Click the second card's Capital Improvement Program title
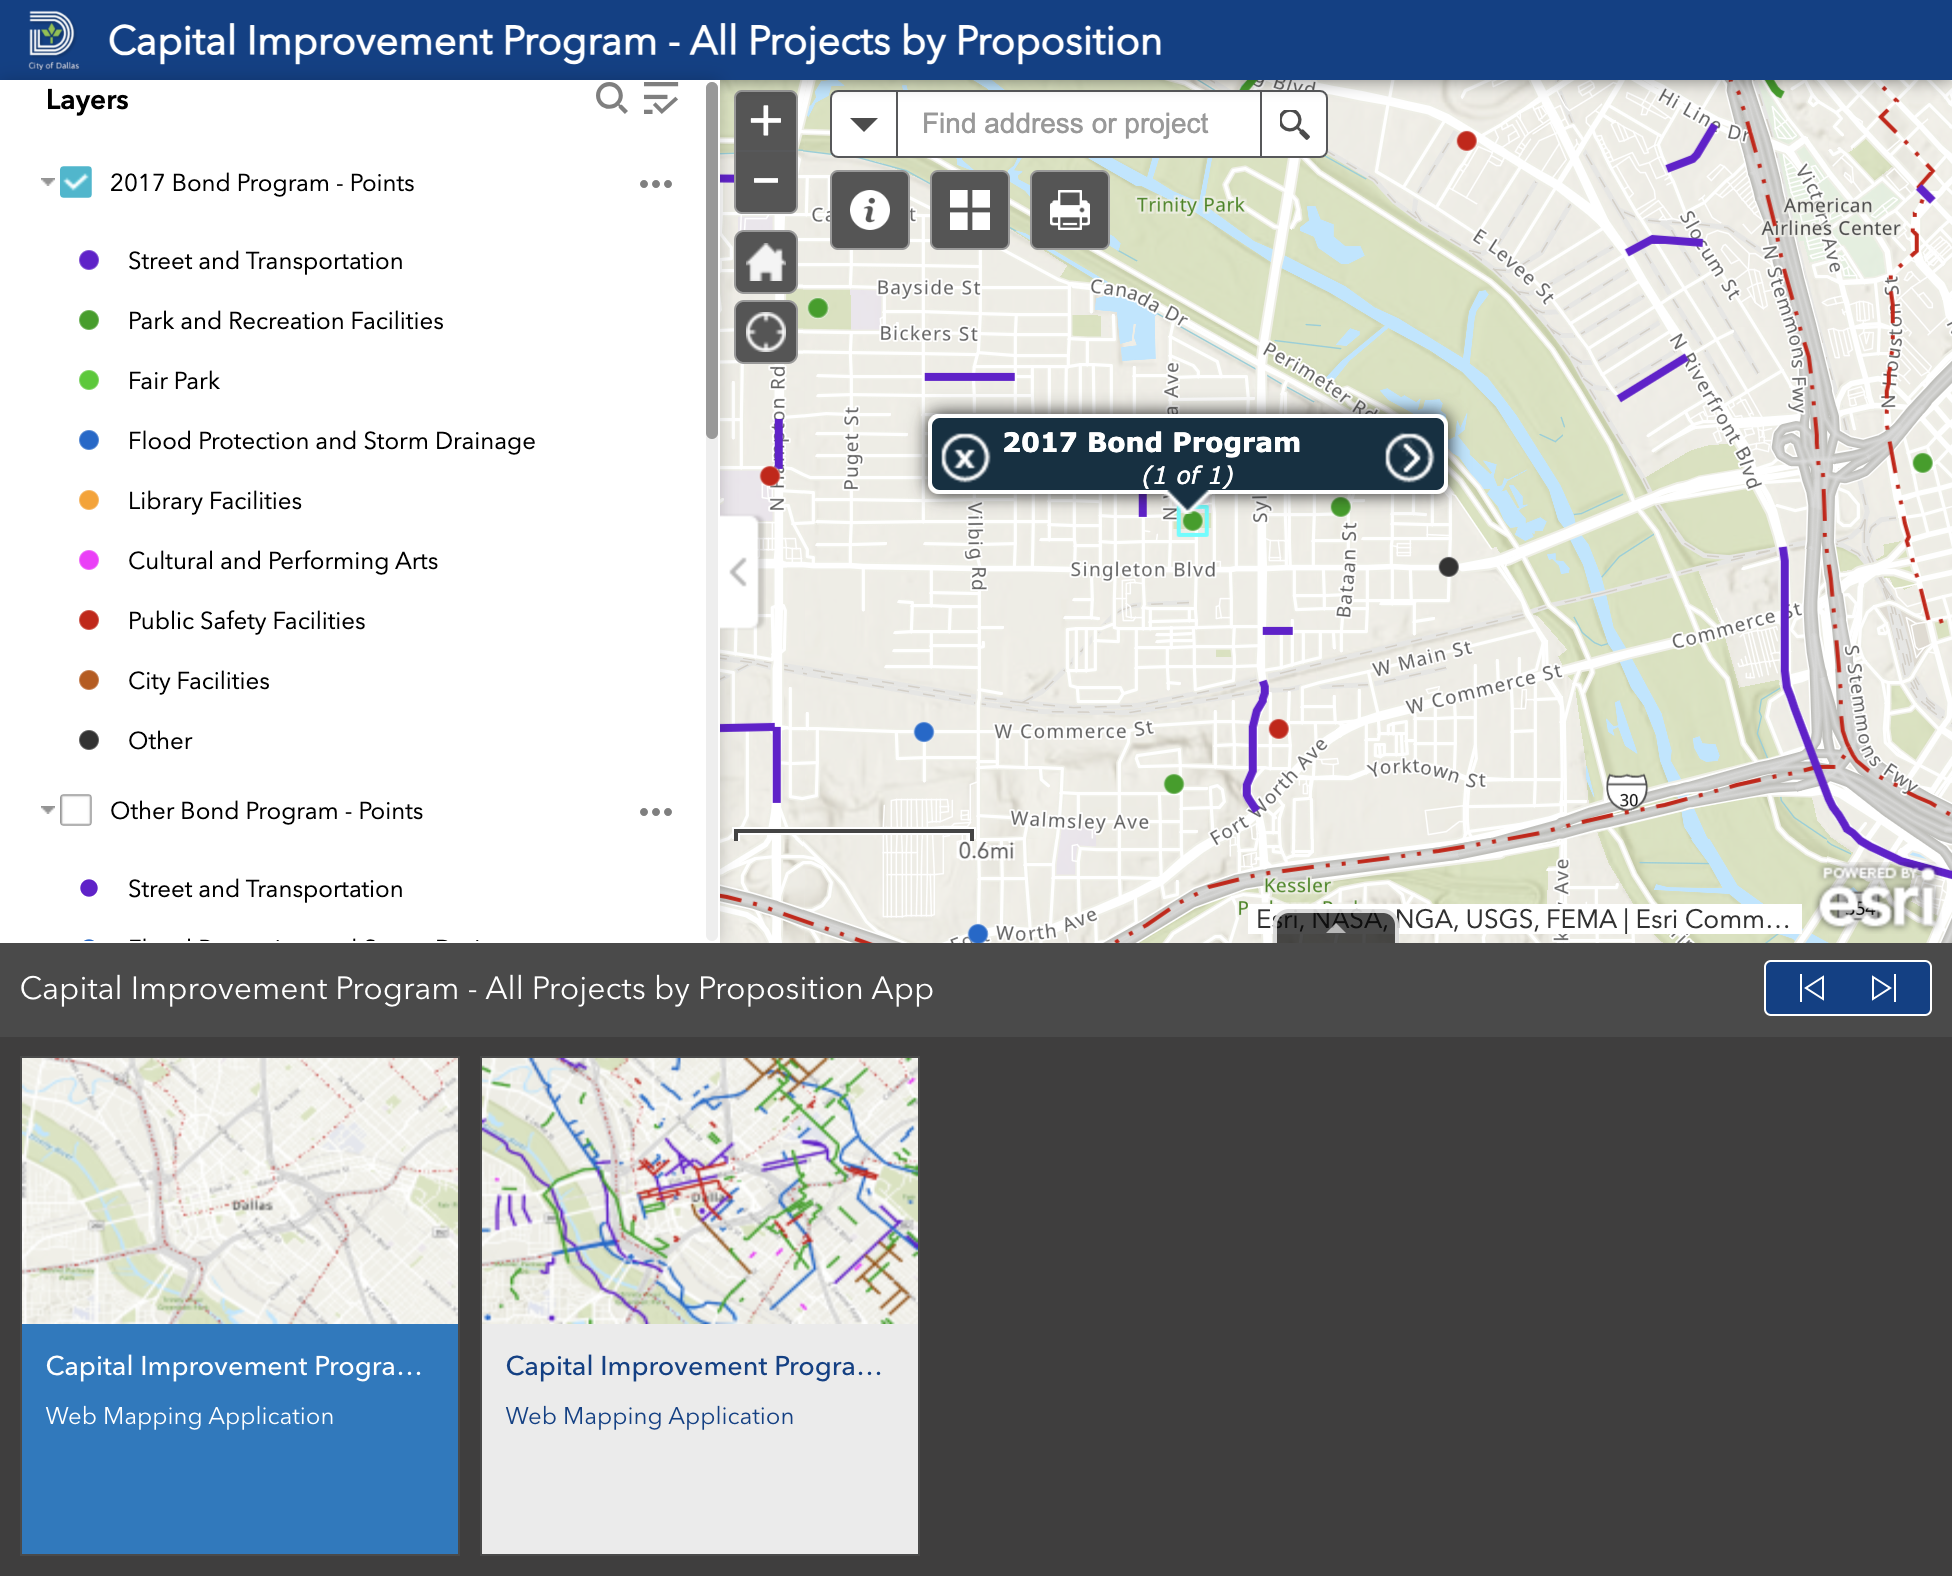This screenshot has height=1576, width=1952. pyautogui.click(x=694, y=1366)
